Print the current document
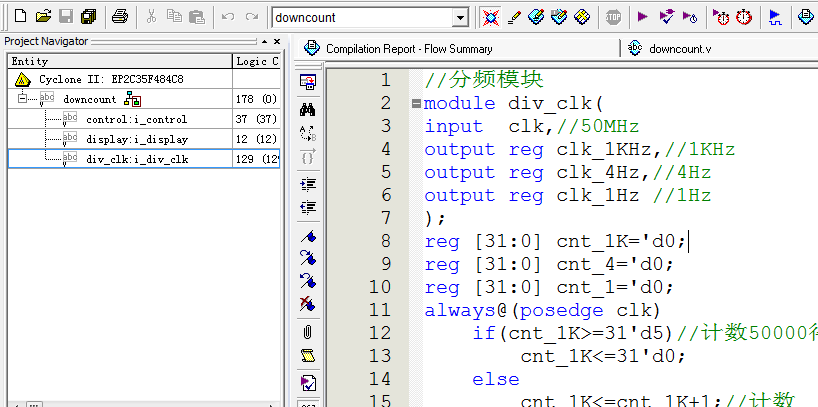The height and width of the screenshot is (407, 818). point(120,17)
